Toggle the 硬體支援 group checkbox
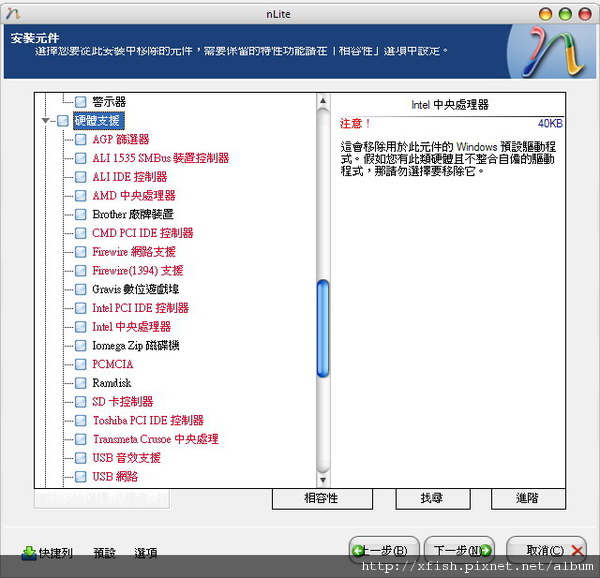 (63, 121)
